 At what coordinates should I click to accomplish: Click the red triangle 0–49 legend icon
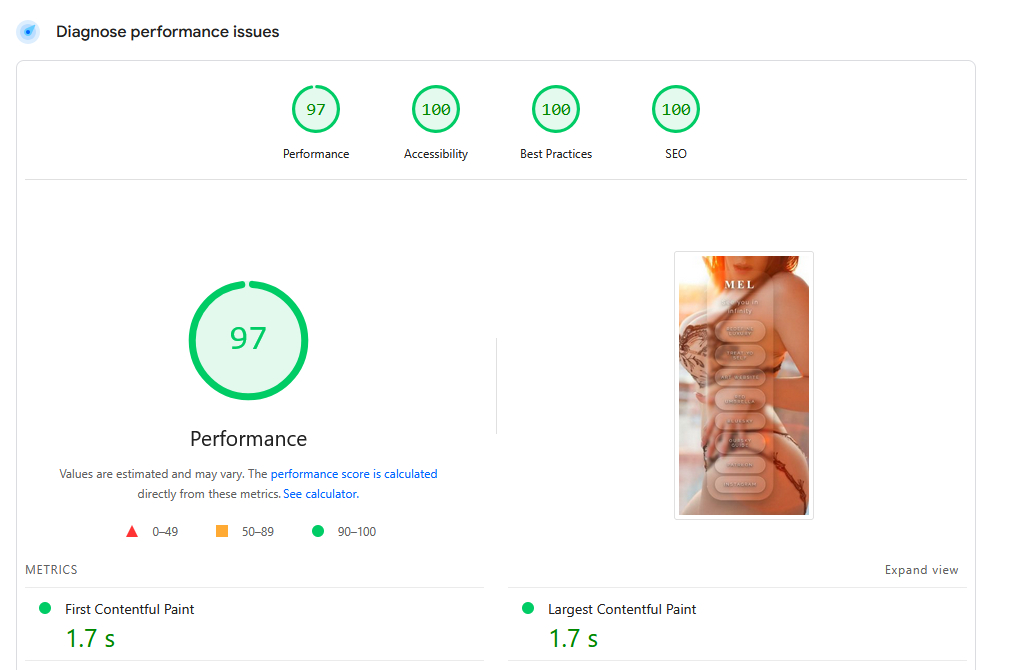132,531
